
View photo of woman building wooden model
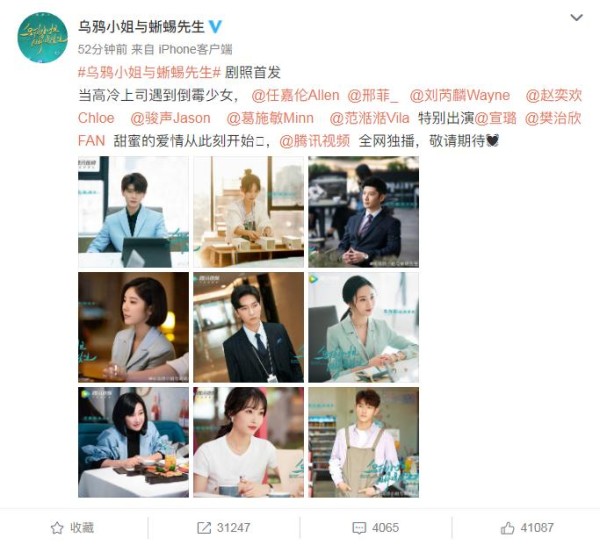248,212
